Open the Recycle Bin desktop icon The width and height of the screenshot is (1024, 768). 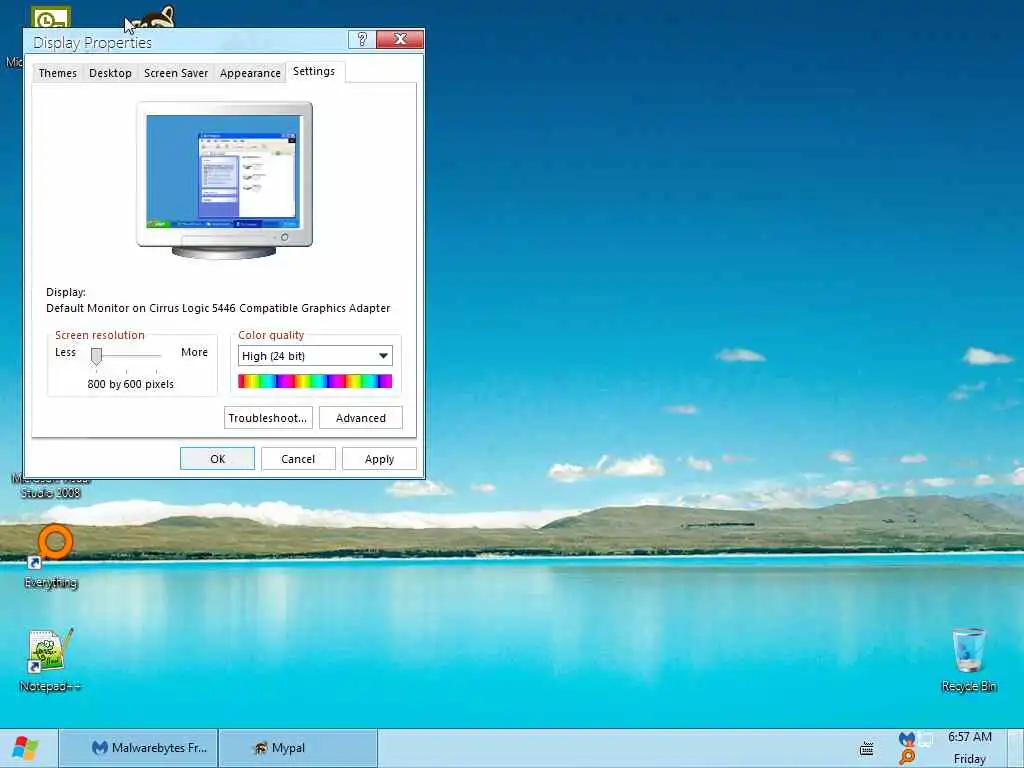[x=968, y=660]
